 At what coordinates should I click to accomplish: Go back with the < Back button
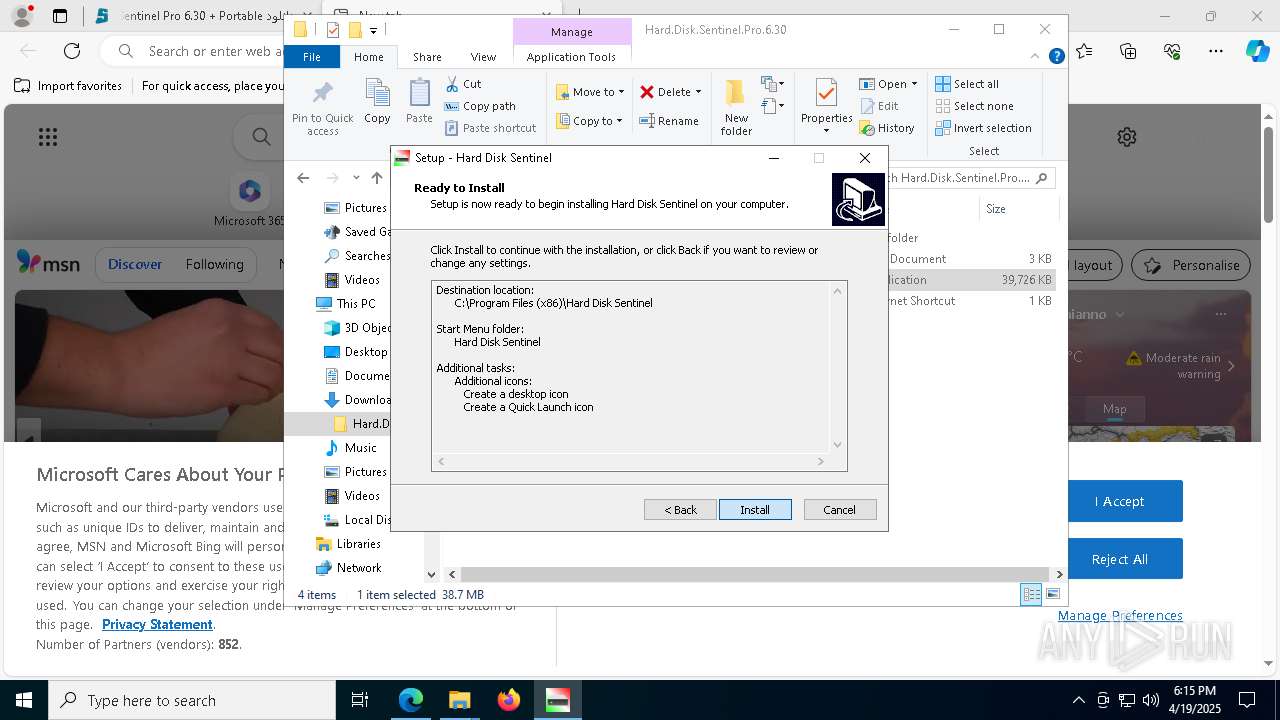(680, 510)
